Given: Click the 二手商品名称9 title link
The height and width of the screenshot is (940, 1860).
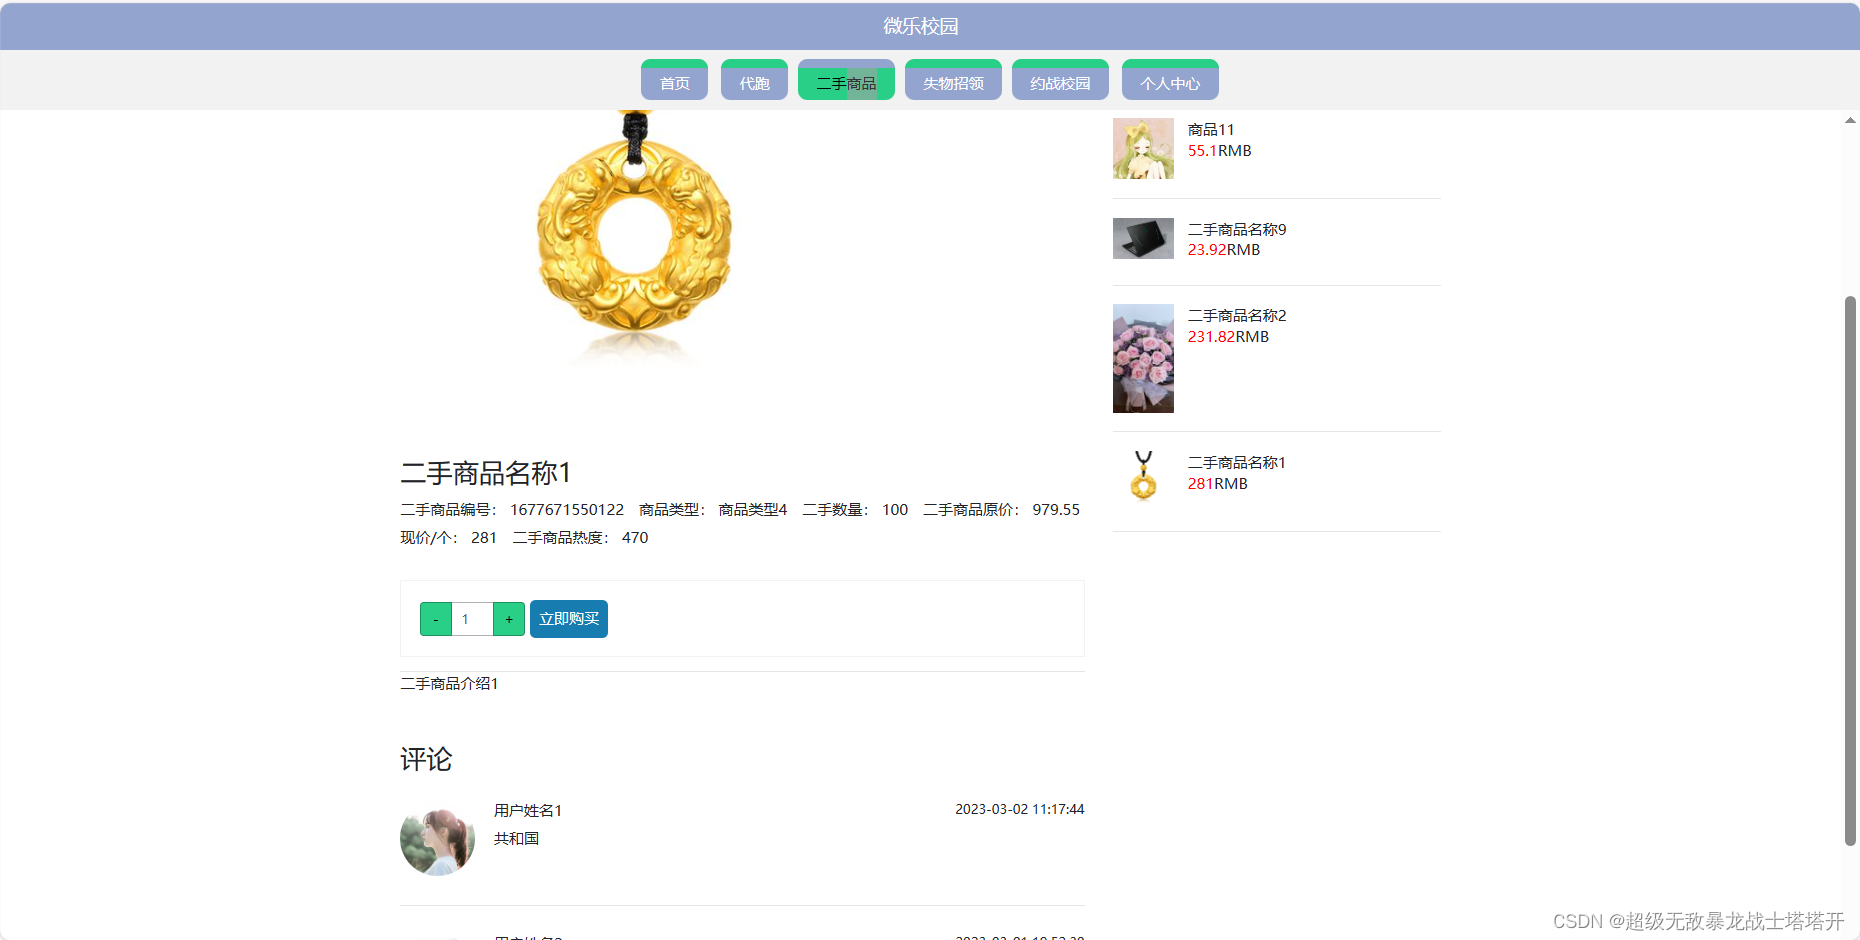Looking at the screenshot, I should coord(1237,229).
